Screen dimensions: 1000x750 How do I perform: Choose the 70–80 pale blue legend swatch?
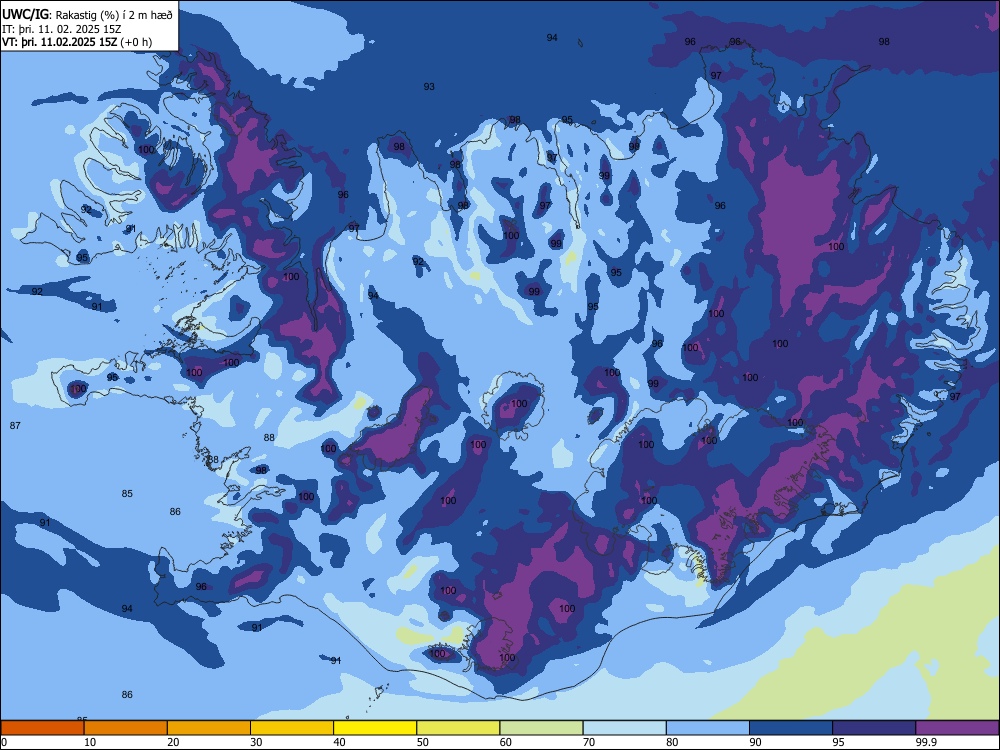tap(624, 728)
